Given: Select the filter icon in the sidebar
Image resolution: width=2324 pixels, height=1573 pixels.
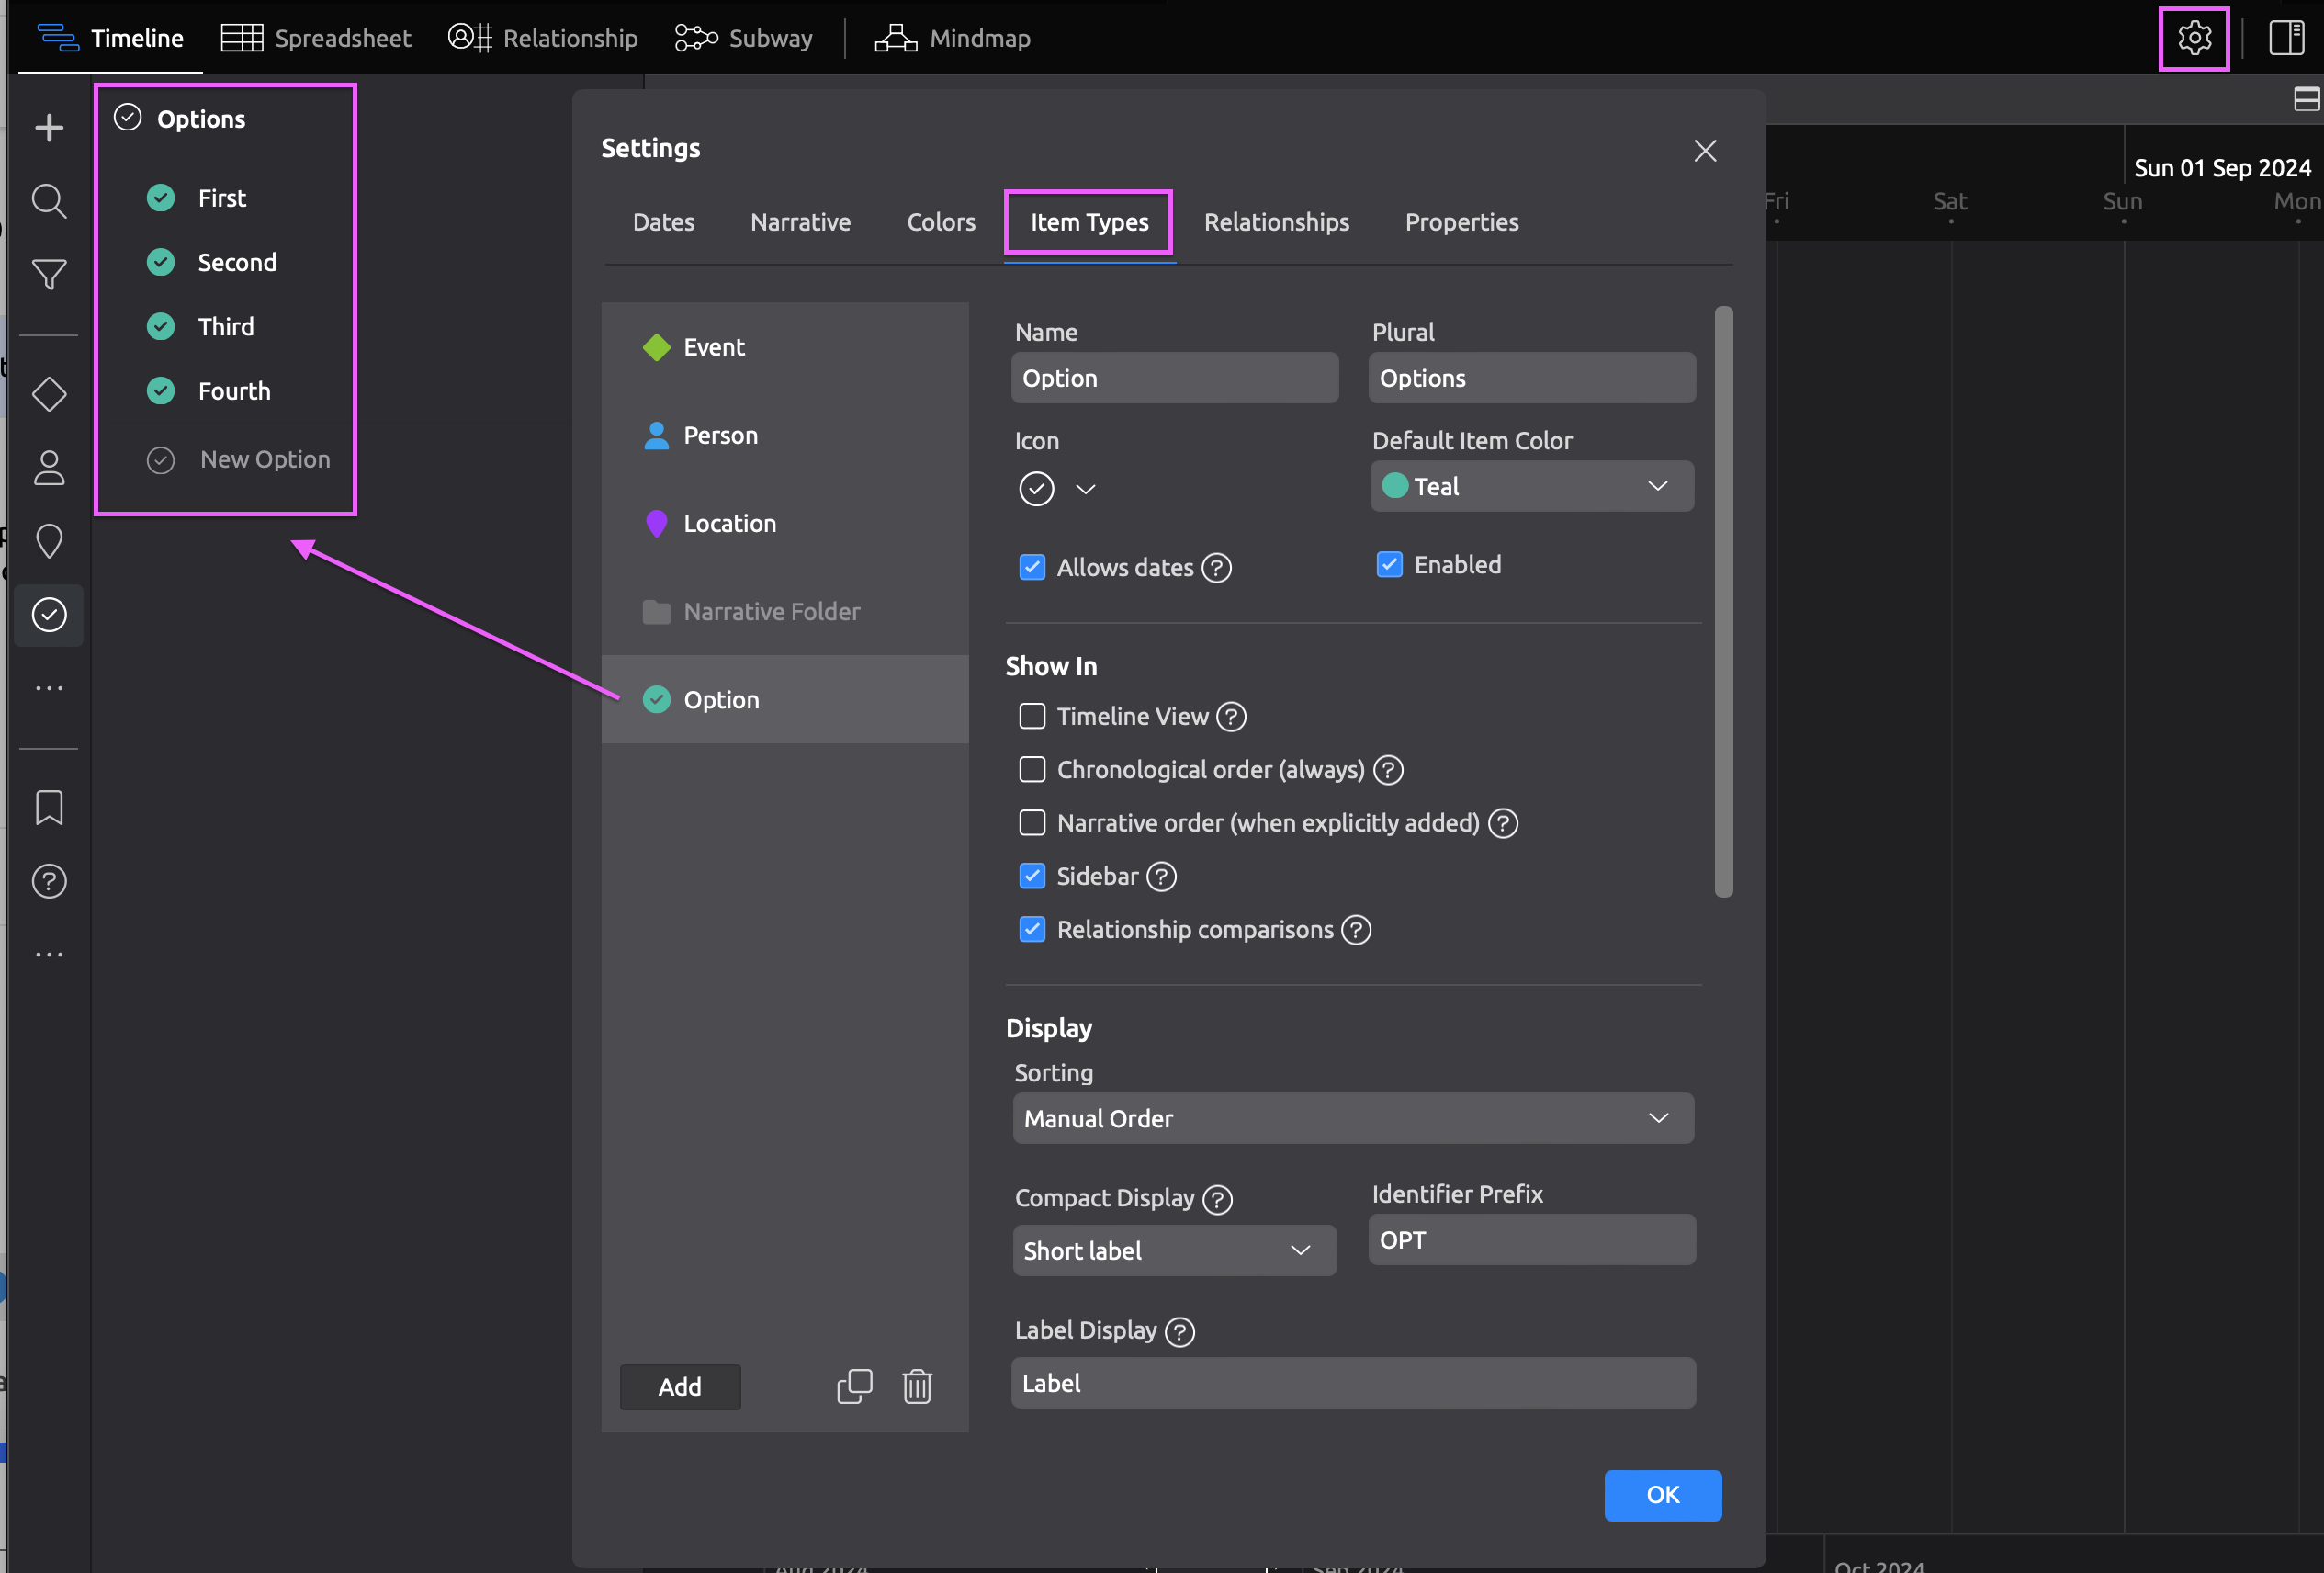Looking at the screenshot, I should pos(48,274).
